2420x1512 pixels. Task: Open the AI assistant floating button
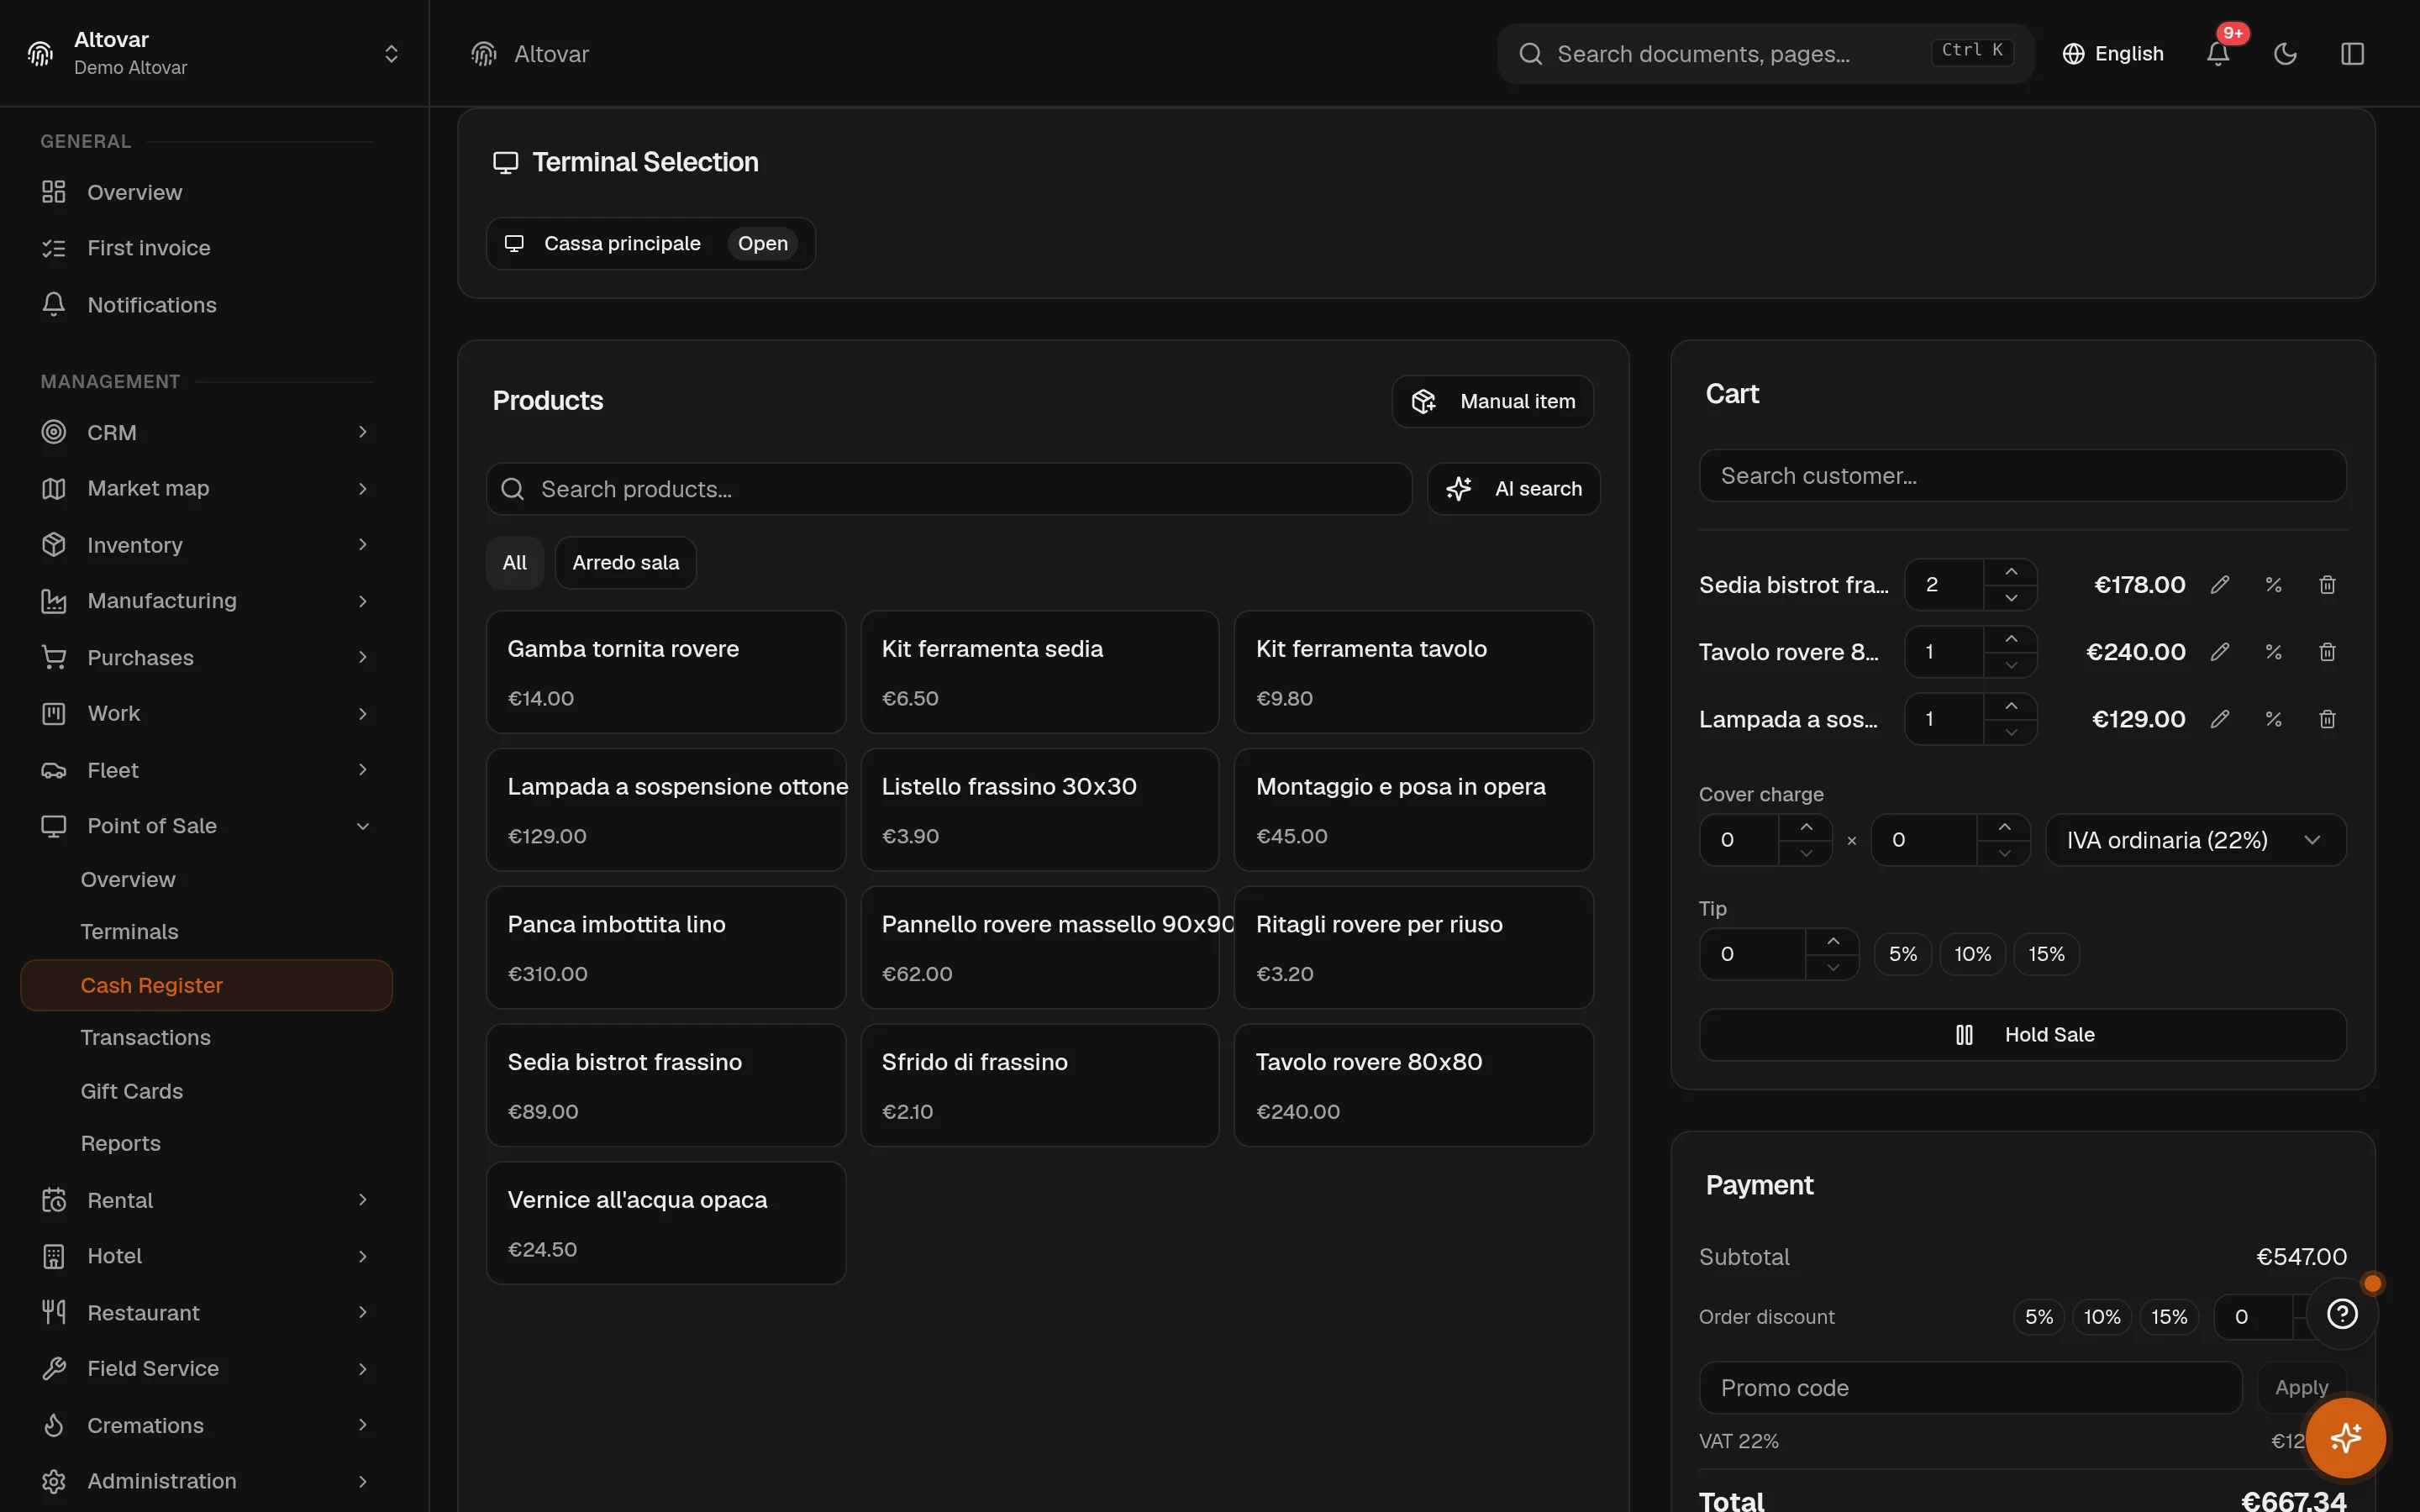pos(2345,1438)
